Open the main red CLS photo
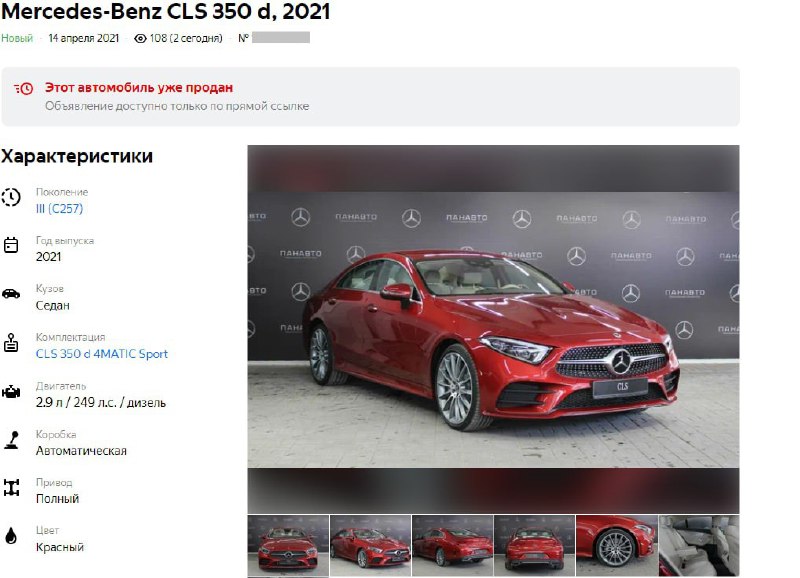The height and width of the screenshot is (578, 800). pyautogui.click(x=493, y=330)
